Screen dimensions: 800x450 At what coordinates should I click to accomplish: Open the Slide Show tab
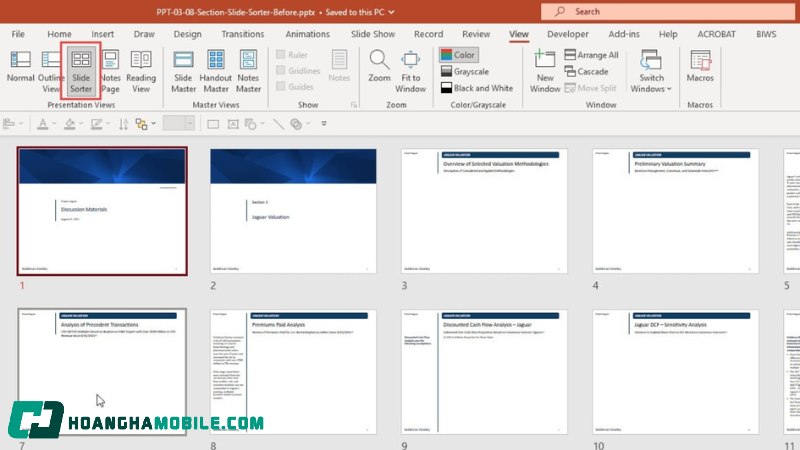[x=372, y=34]
